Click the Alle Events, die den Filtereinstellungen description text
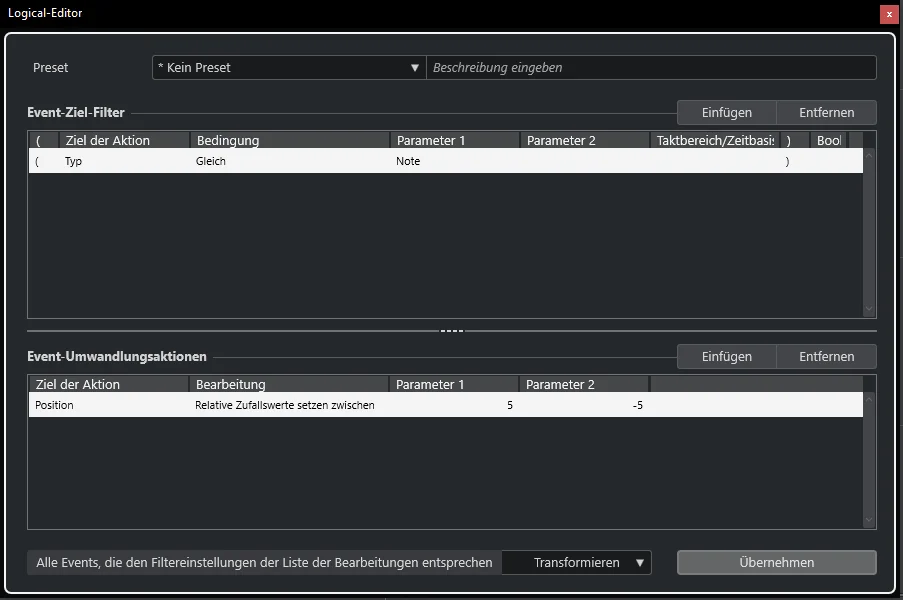This screenshot has height=600, width=903. tap(264, 563)
